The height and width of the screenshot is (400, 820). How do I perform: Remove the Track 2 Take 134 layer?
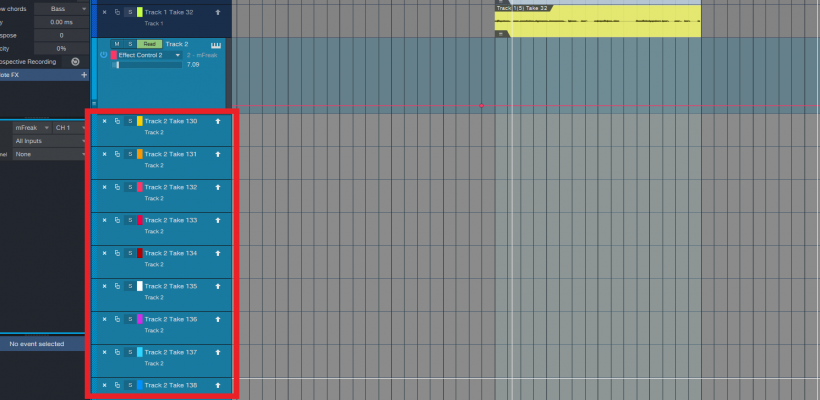coord(104,253)
